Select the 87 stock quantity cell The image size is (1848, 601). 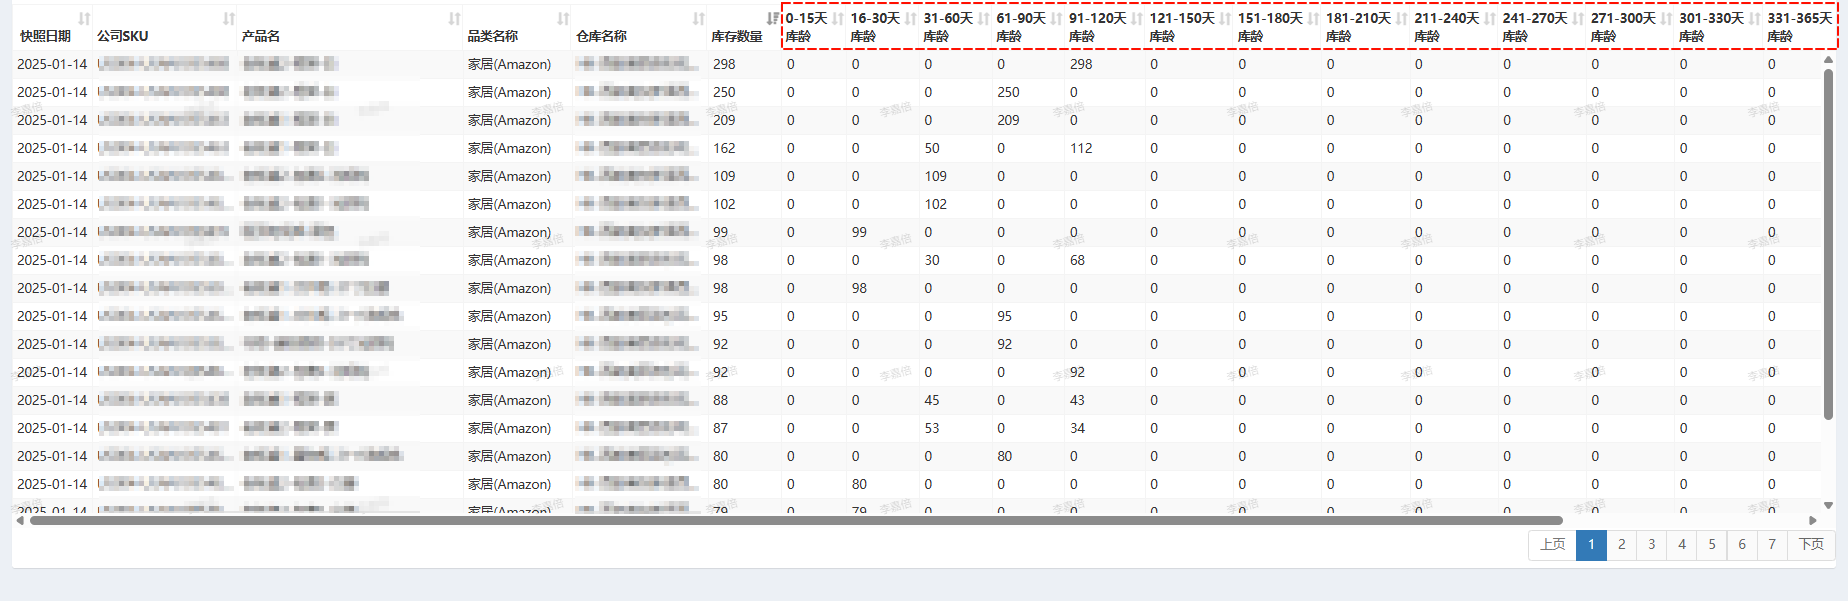720,428
